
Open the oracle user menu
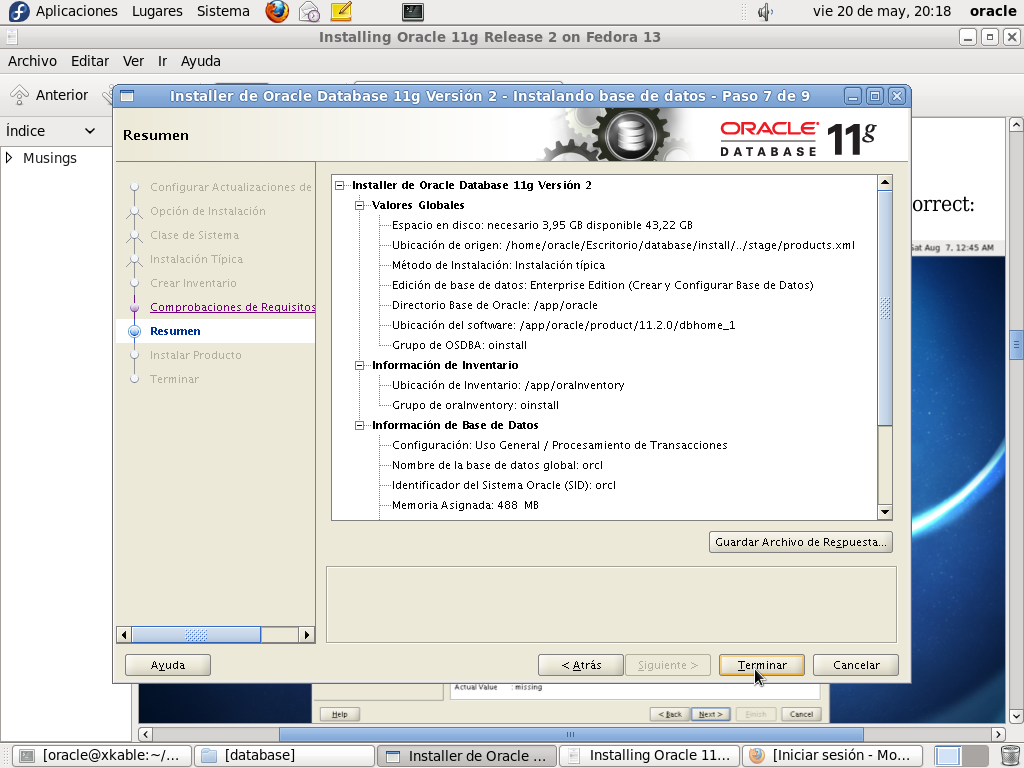pyautogui.click(x=993, y=11)
